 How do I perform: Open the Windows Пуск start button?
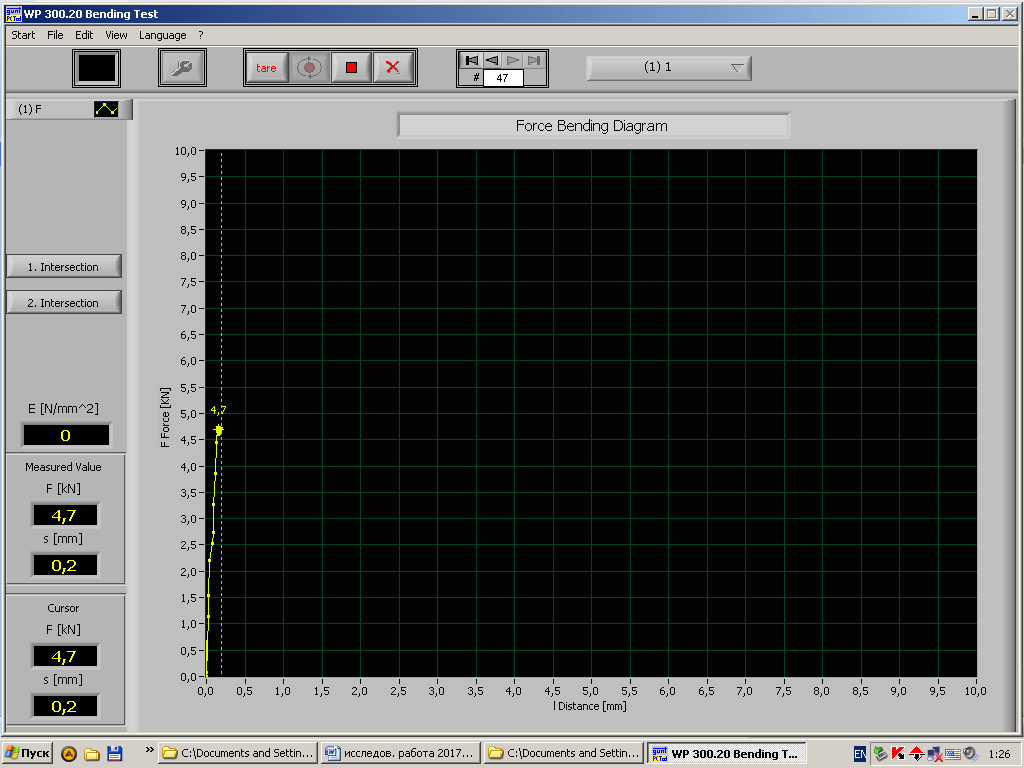click(27, 753)
